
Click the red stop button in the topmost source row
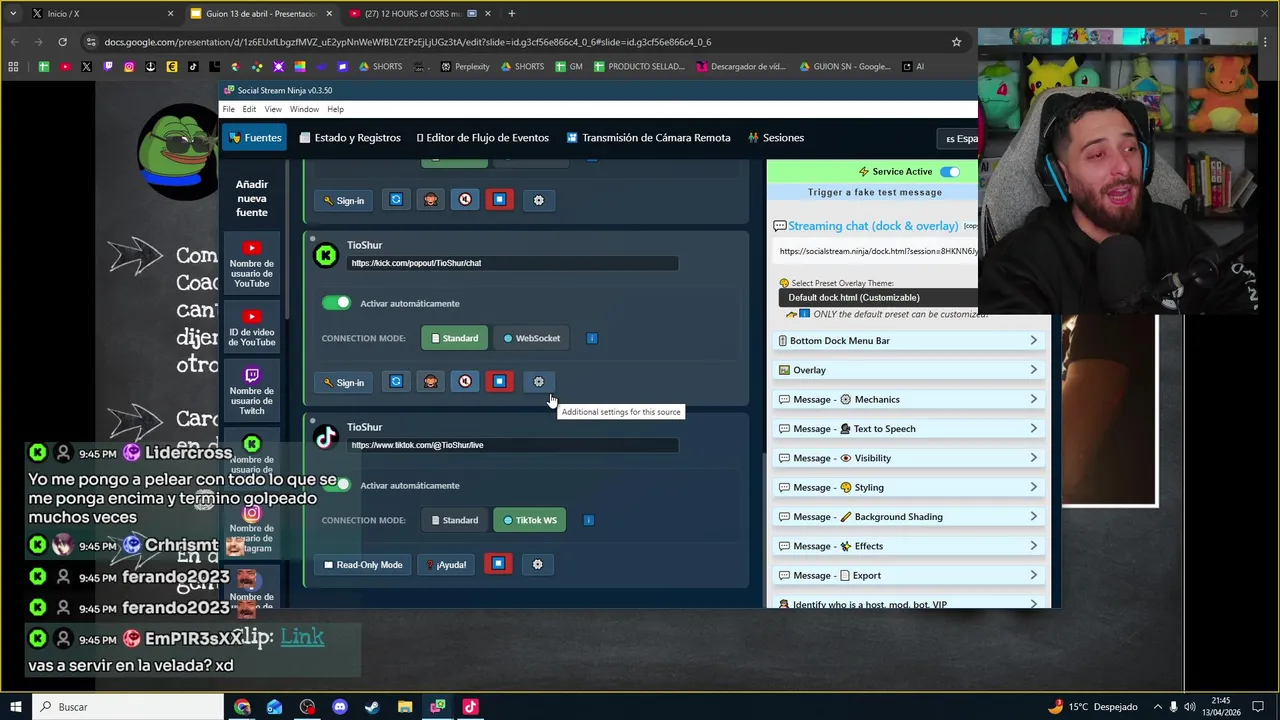[499, 200]
